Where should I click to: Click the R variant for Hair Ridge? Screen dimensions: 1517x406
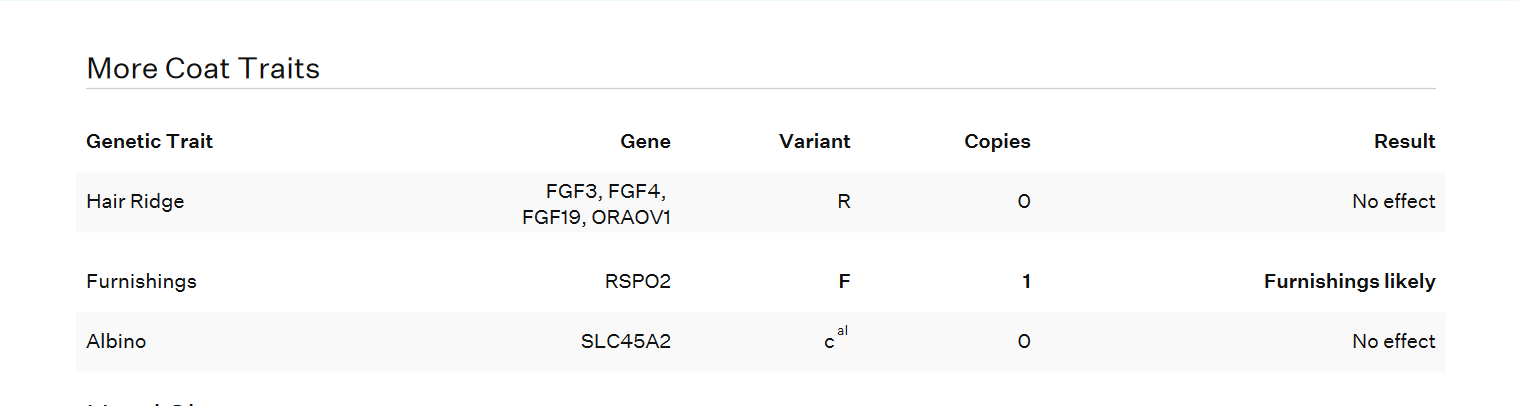pyautogui.click(x=843, y=201)
